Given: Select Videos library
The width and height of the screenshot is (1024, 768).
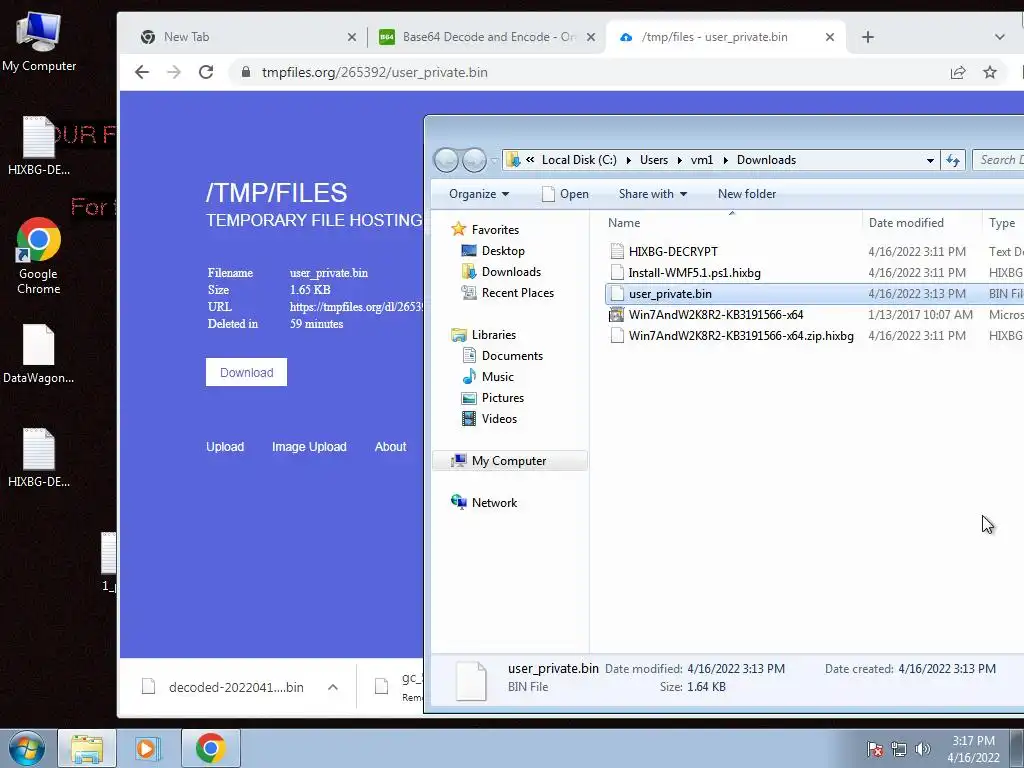Looking at the screenshot, I should coord(499,419).
